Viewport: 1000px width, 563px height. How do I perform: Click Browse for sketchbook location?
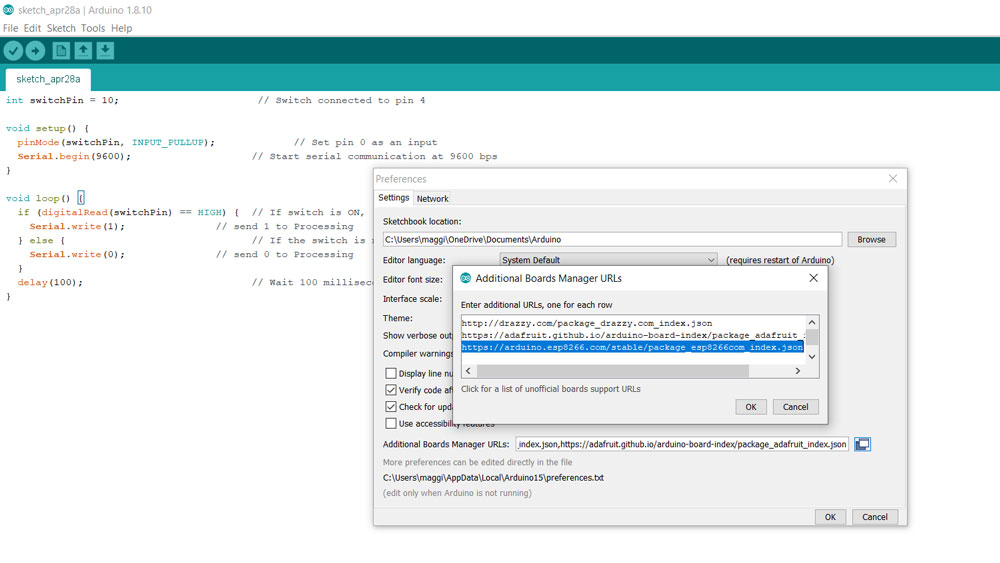tap(871, 240)
